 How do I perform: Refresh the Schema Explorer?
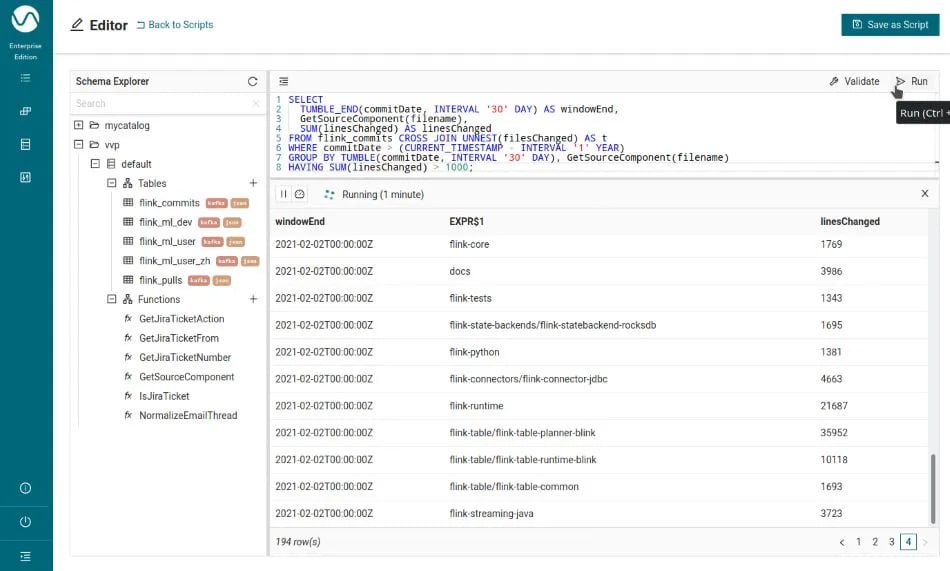(253, 81)
